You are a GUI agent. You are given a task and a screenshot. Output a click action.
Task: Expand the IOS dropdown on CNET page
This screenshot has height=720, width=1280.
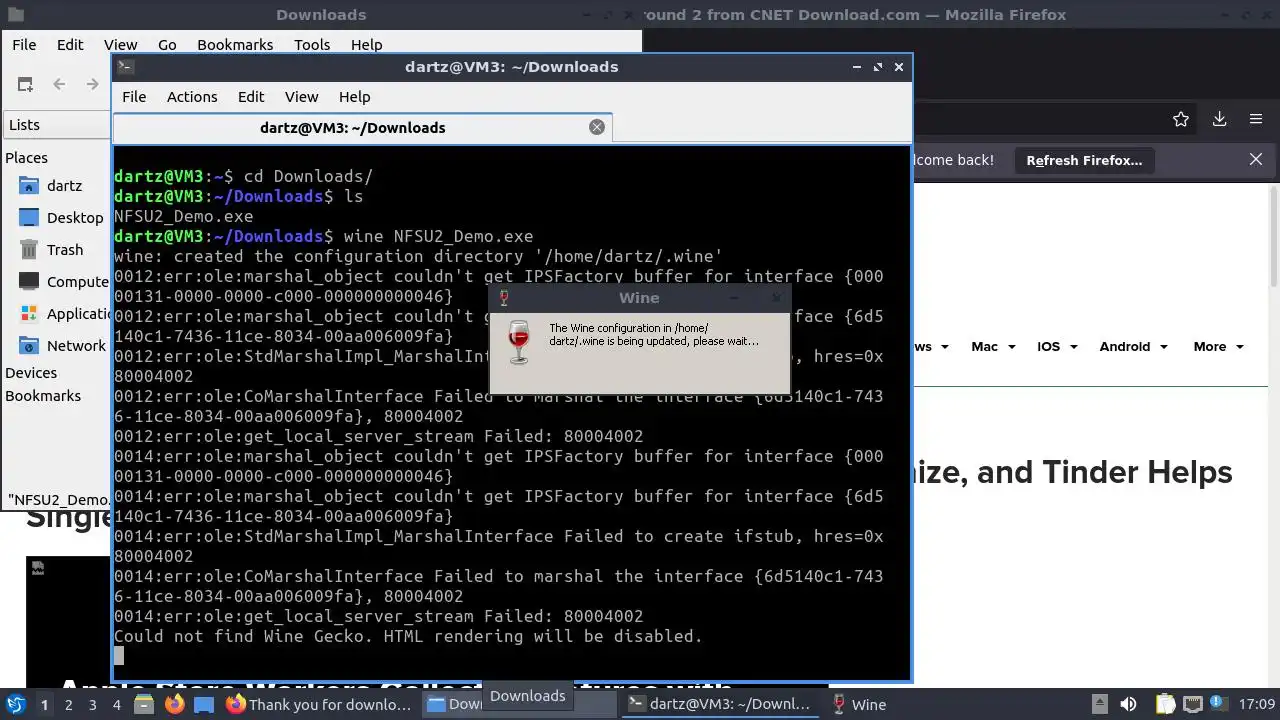[1057, 347]
